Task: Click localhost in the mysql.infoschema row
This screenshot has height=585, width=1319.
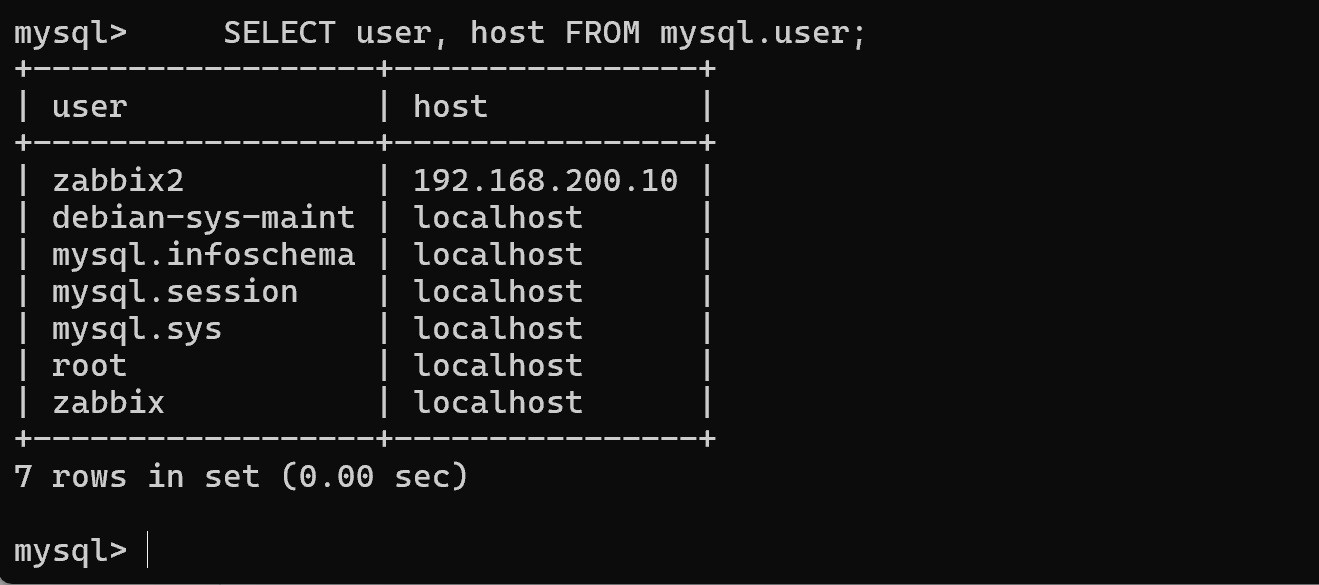Action: point(498,254)
